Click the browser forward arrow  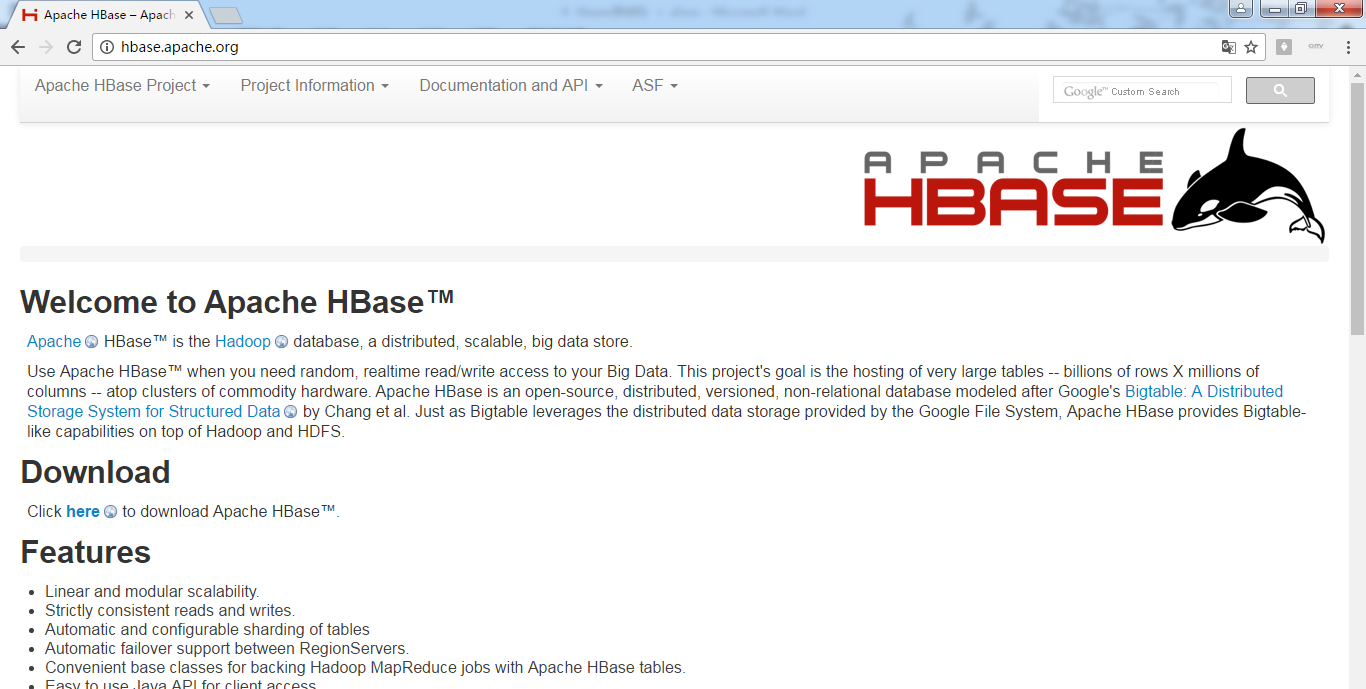point(46,47)
